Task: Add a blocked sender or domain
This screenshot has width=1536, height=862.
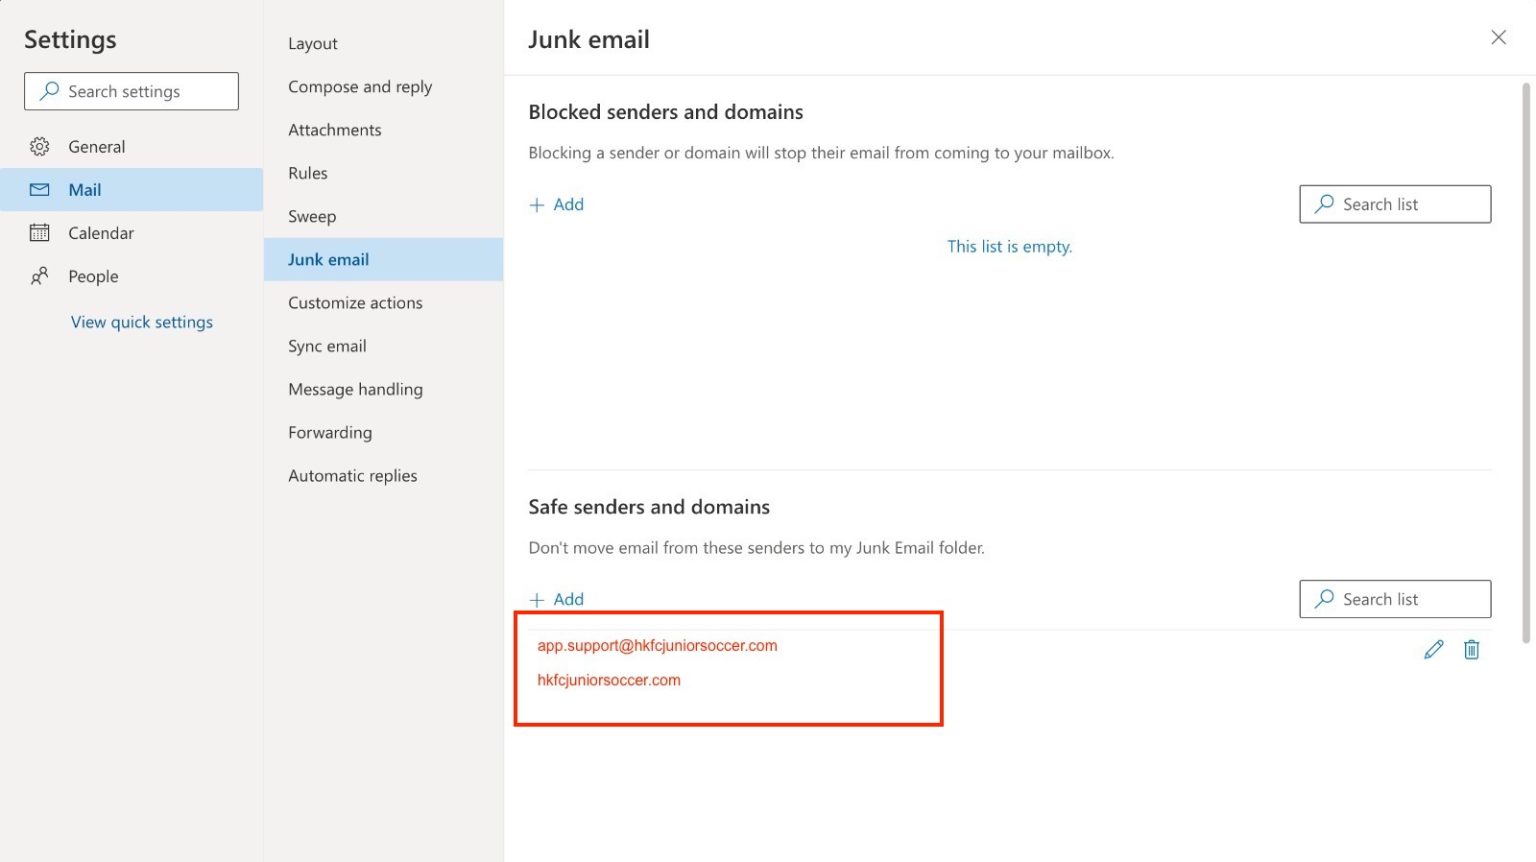Action: coord(557,205)
